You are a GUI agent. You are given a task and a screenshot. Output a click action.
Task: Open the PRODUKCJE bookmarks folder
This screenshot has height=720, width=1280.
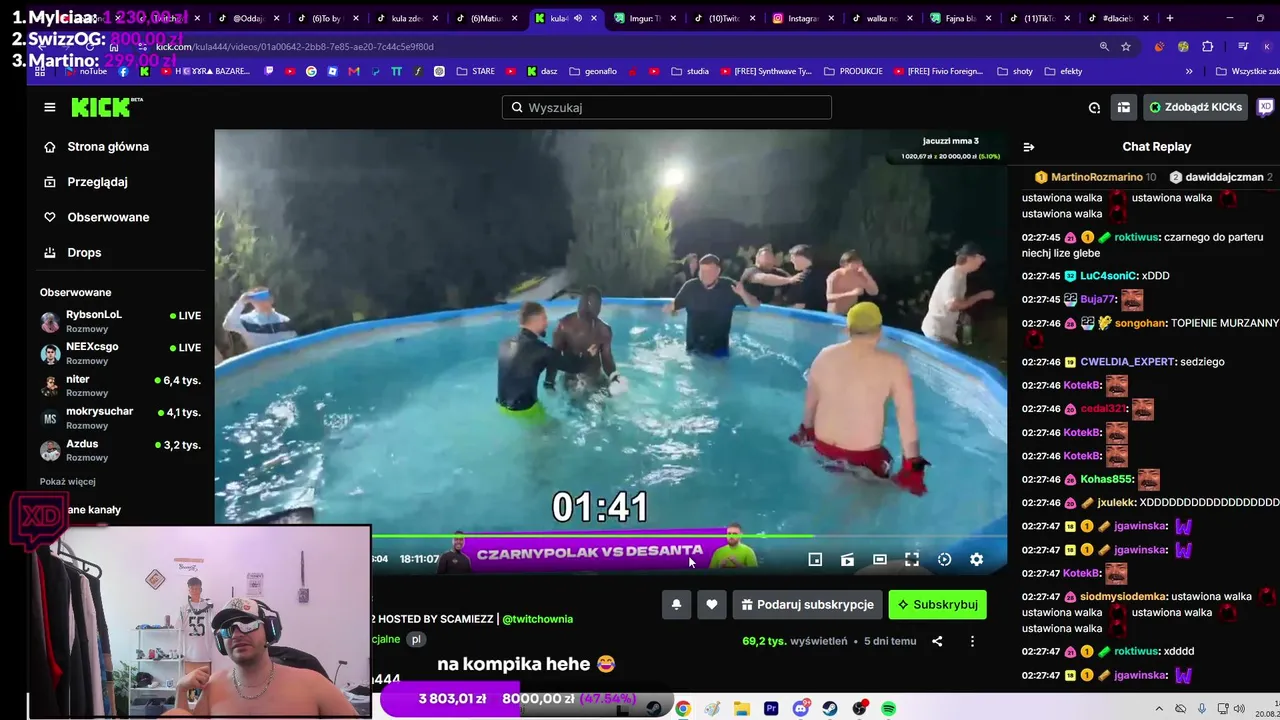852,72
